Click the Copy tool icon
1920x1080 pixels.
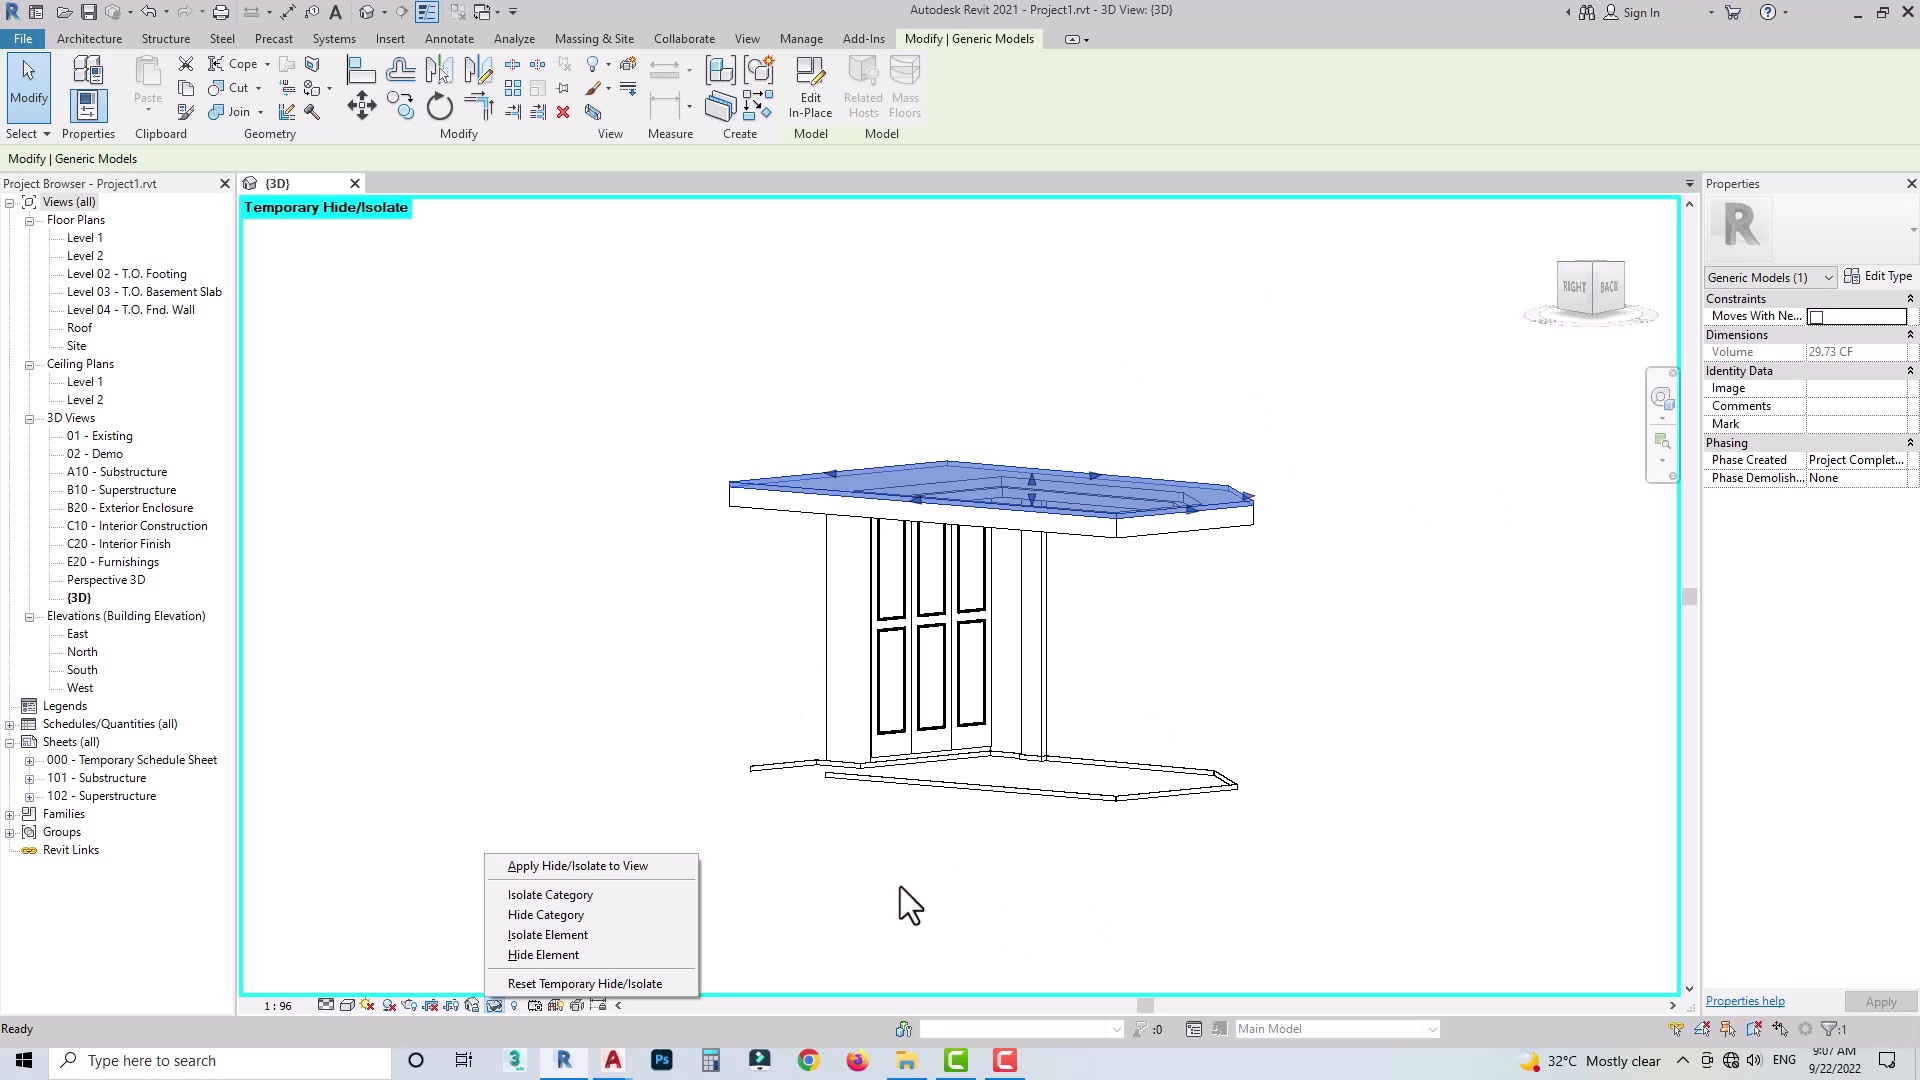pyautogui.click(x=401, y=106)
